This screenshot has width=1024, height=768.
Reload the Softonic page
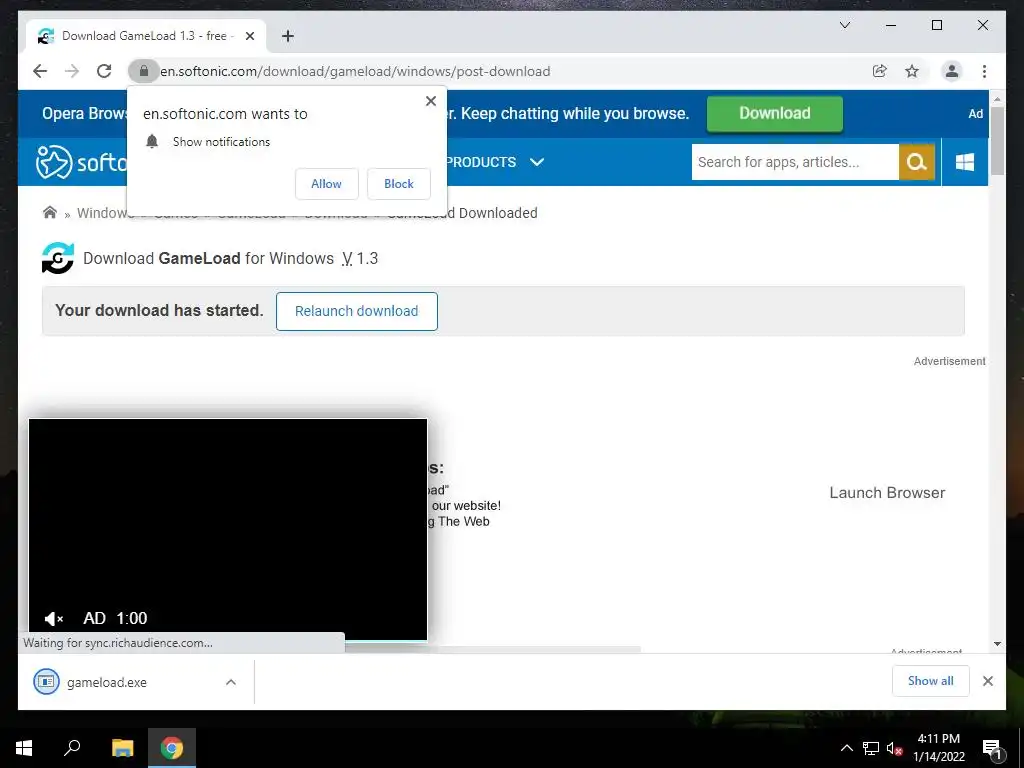(104, 71)
